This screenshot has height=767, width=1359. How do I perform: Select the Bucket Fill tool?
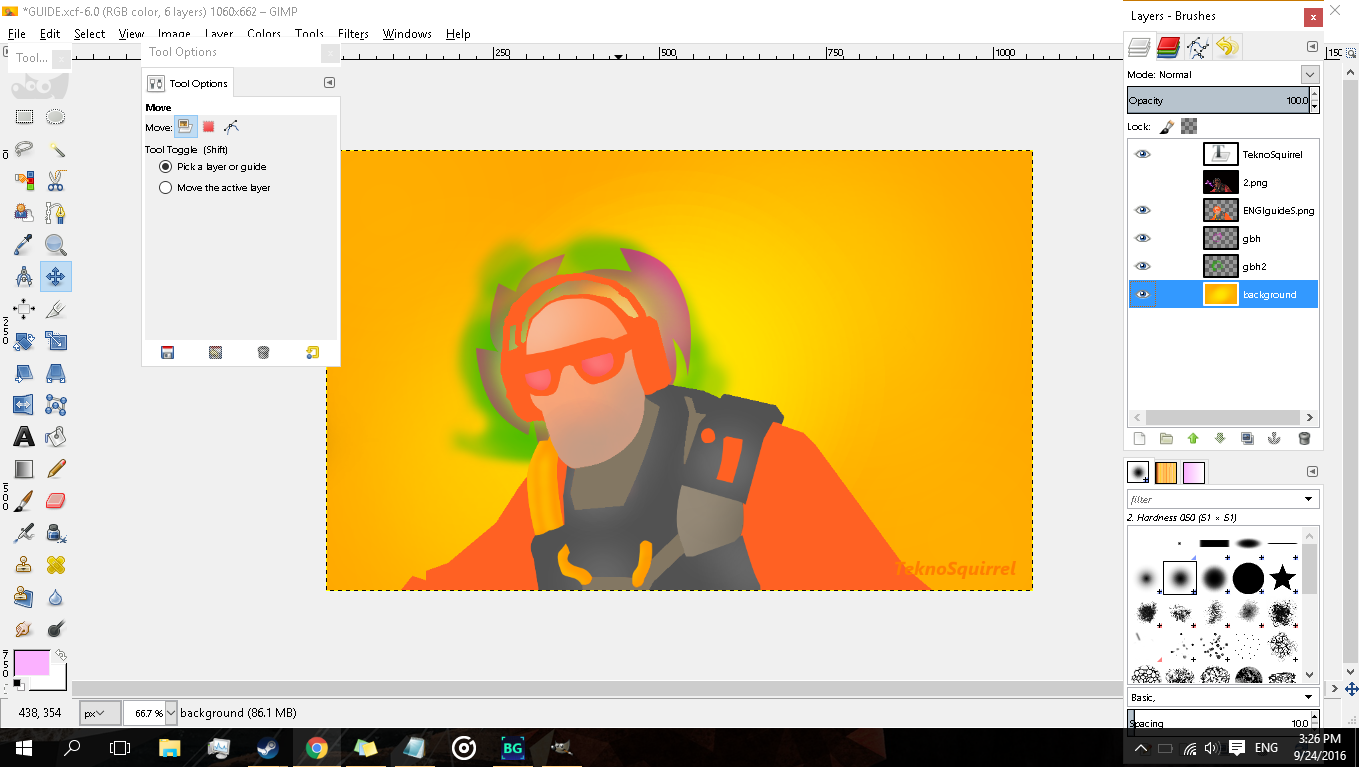pyautogui.click(x=56, y=437)
